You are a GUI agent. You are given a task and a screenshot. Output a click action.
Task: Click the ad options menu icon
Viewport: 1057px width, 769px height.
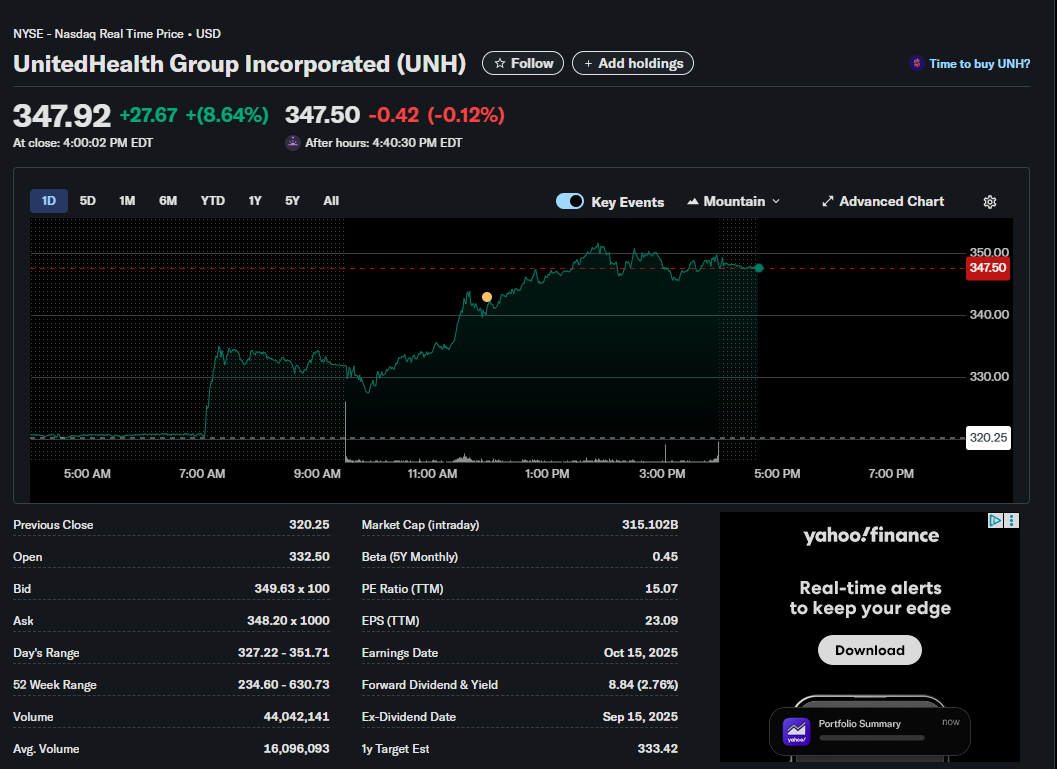1011,520
